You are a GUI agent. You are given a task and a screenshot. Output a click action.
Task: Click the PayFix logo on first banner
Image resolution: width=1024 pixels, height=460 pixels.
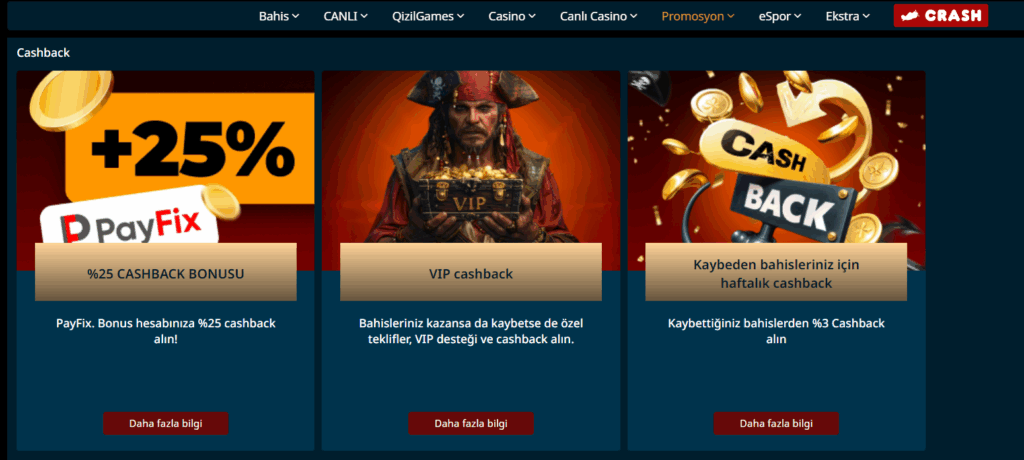click(x=131, y=223)
